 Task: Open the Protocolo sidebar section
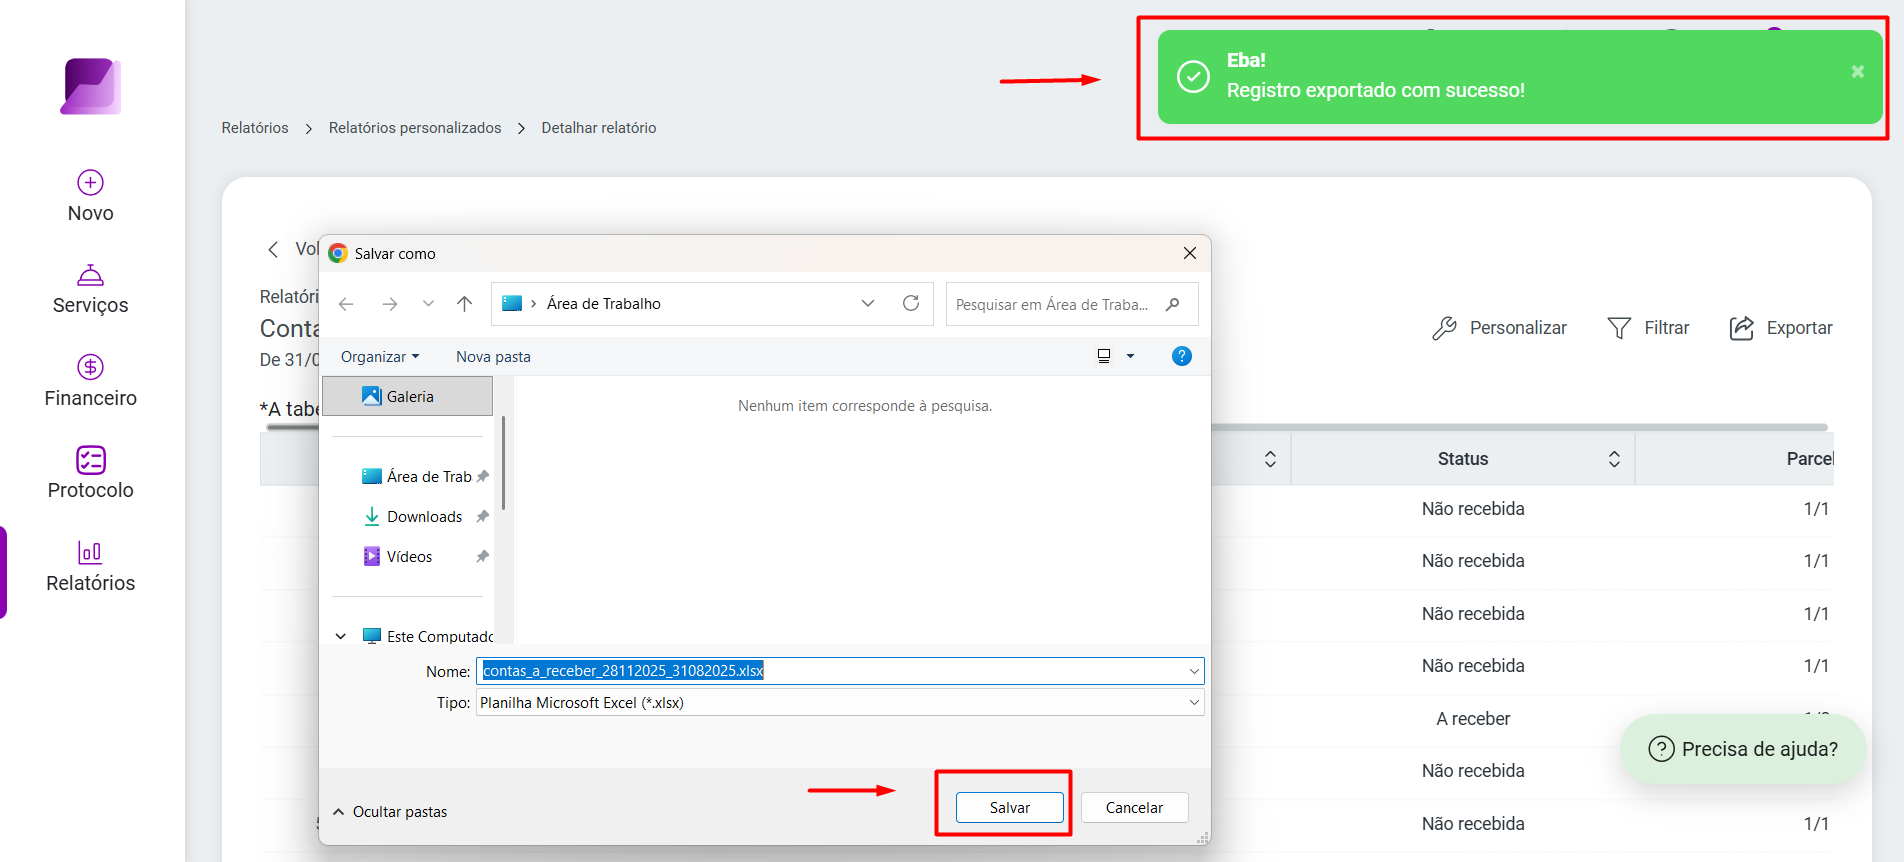[90, 473]
